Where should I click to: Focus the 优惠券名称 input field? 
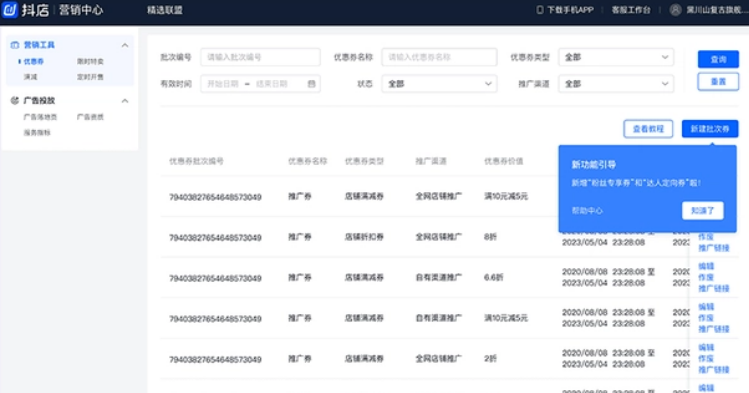pos(439,57)
